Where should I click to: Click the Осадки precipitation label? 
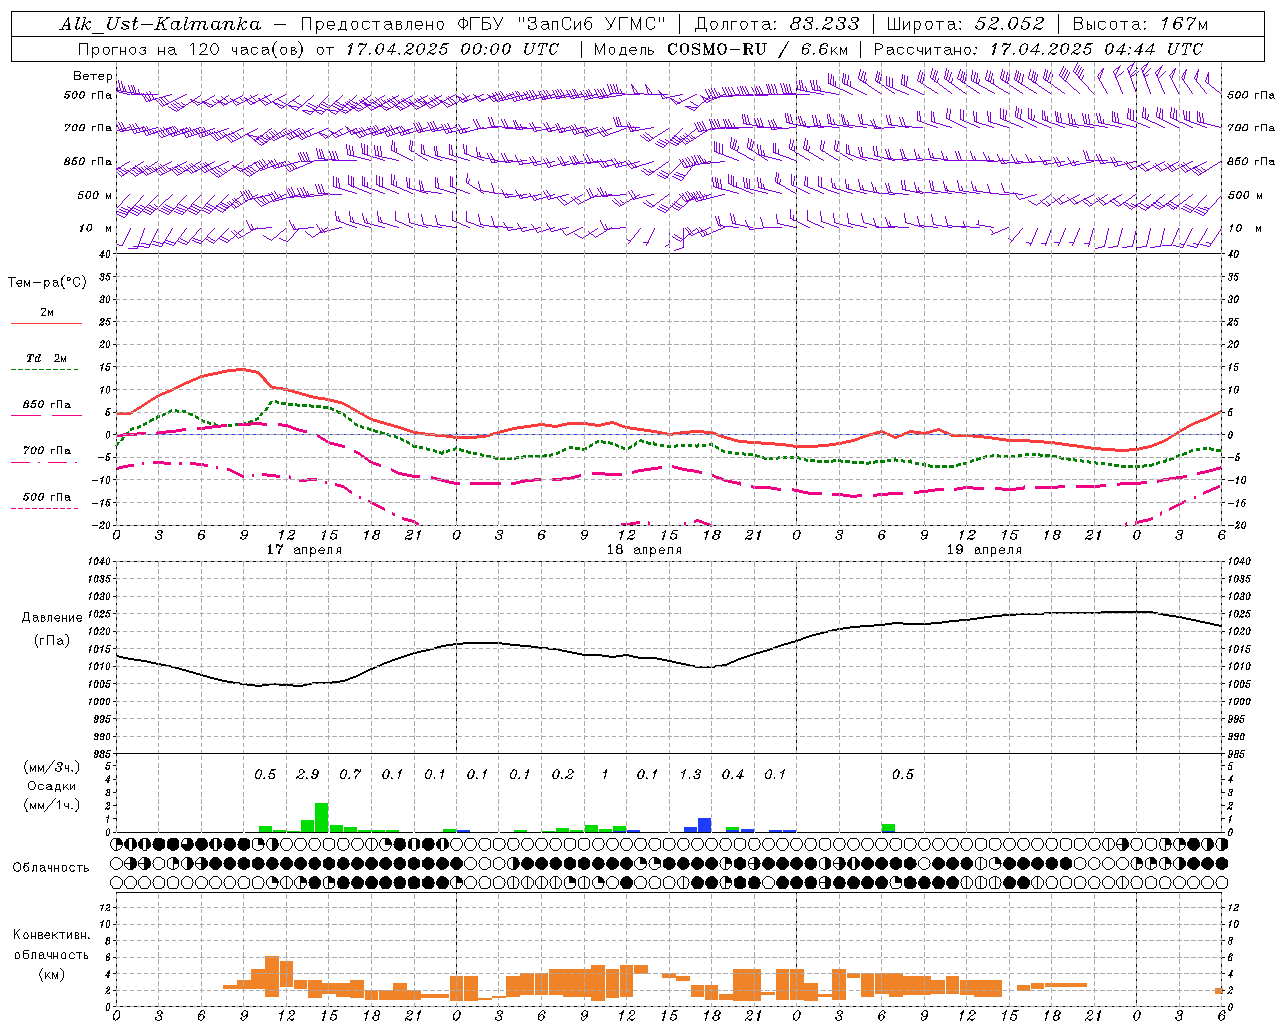pyautogui.click(x=51, y=786)
